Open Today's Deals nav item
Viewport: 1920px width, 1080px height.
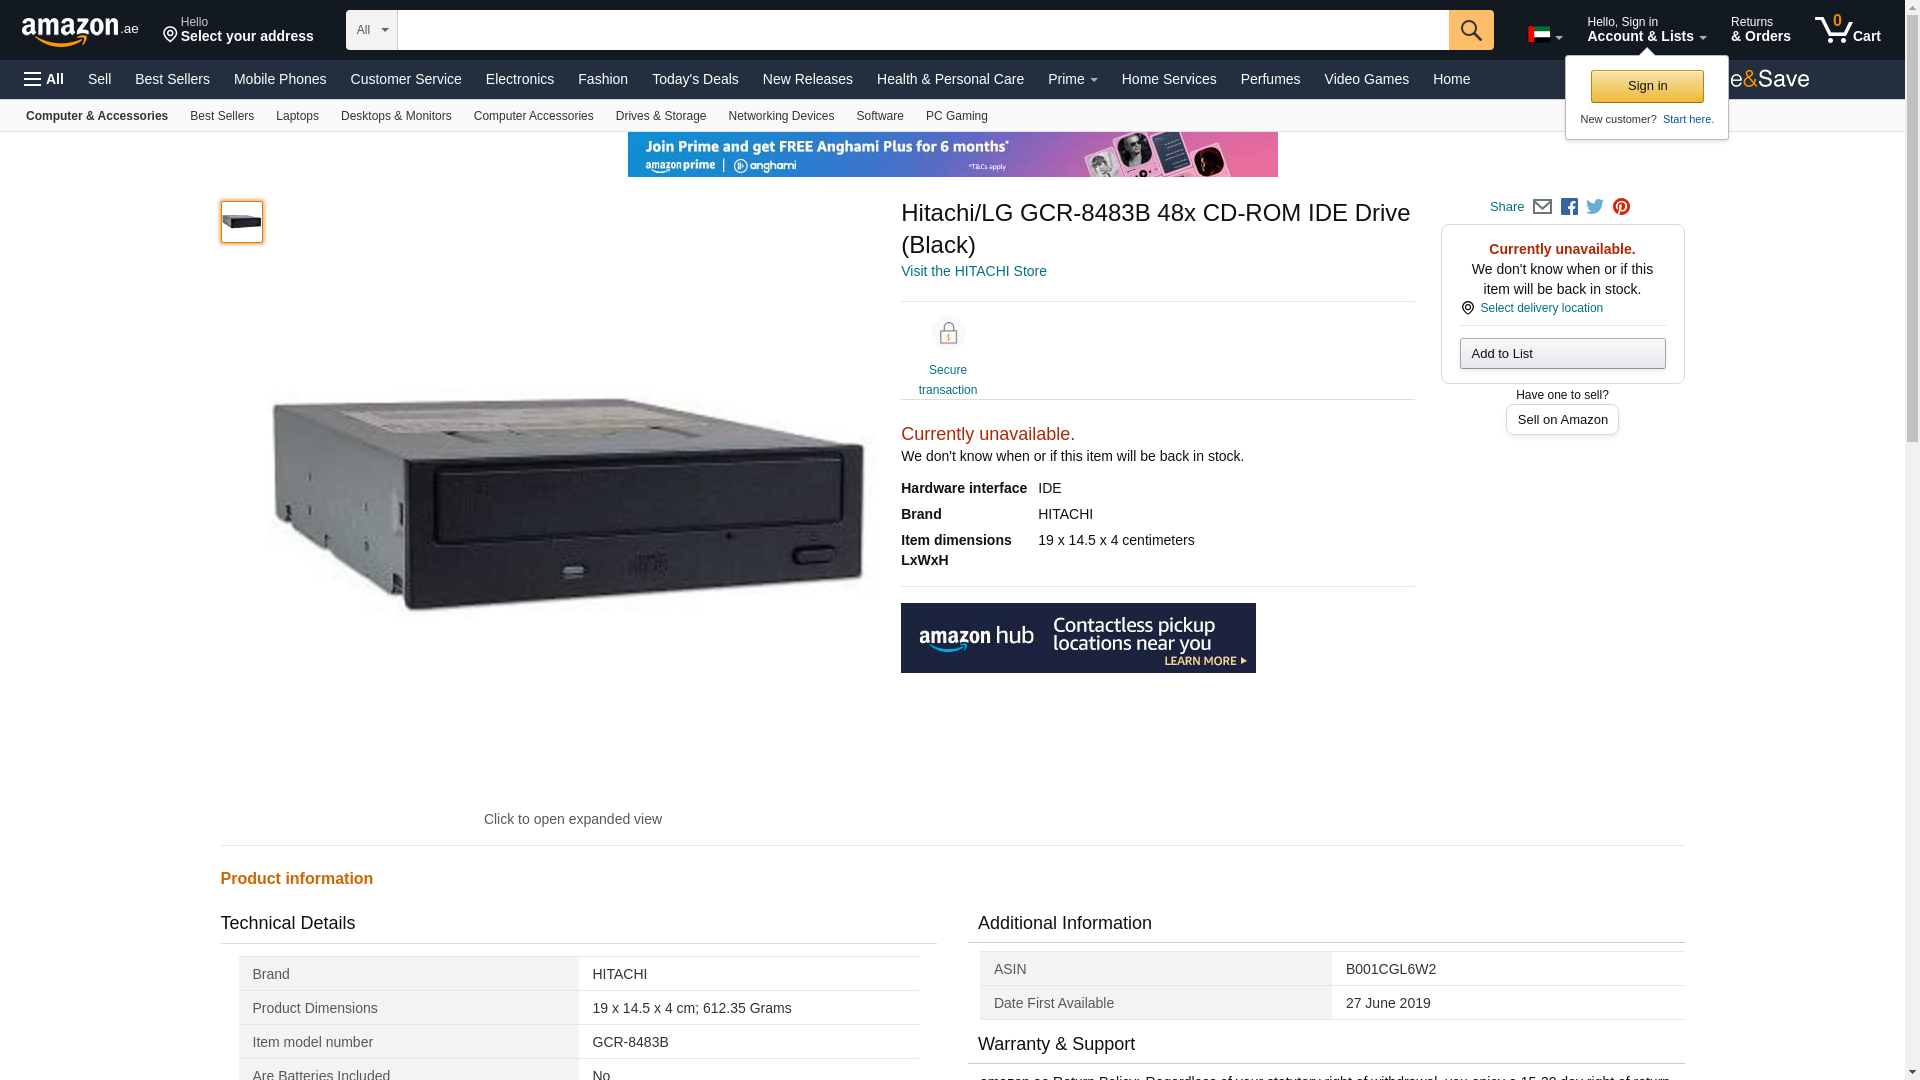[695, 79]
